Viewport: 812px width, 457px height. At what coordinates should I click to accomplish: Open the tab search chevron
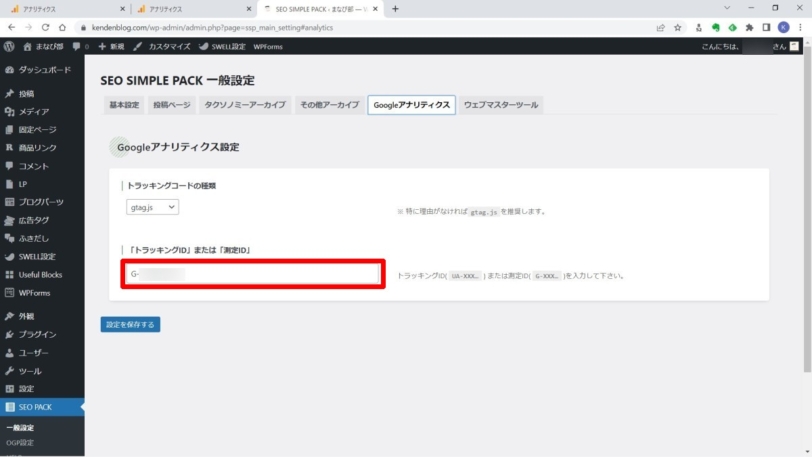(727, 8)
